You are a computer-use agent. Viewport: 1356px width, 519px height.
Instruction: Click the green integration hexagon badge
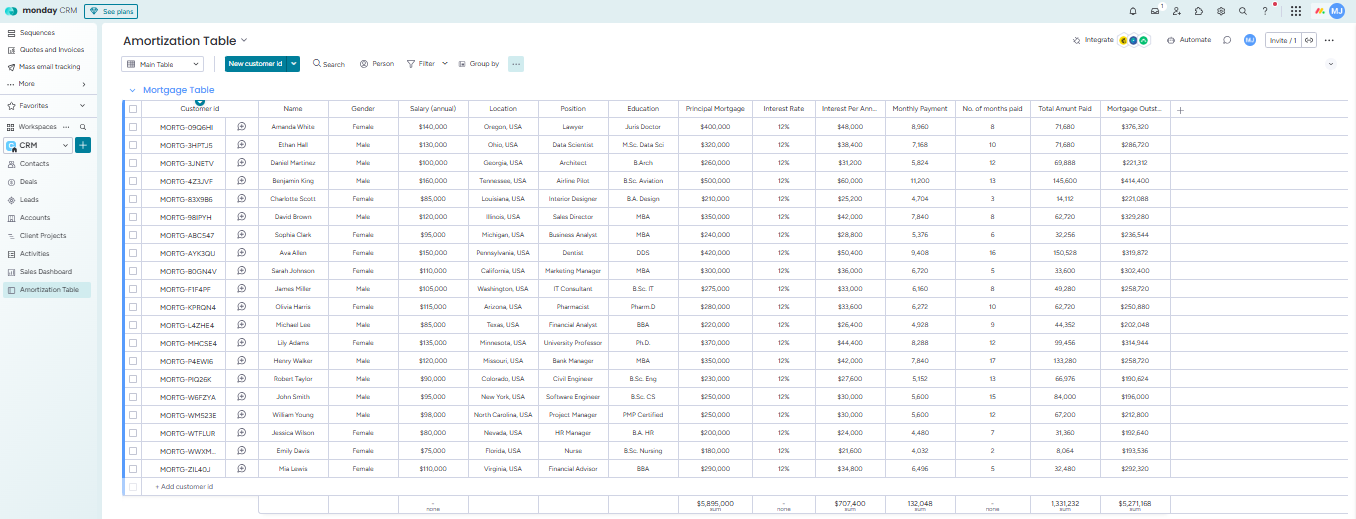coord(1143,40)
